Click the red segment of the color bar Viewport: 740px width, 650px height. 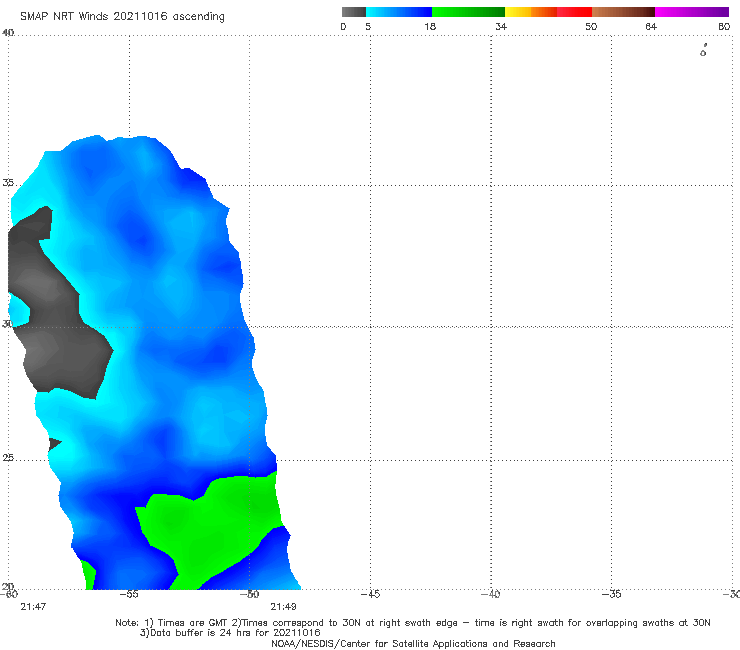click(574, 12)
